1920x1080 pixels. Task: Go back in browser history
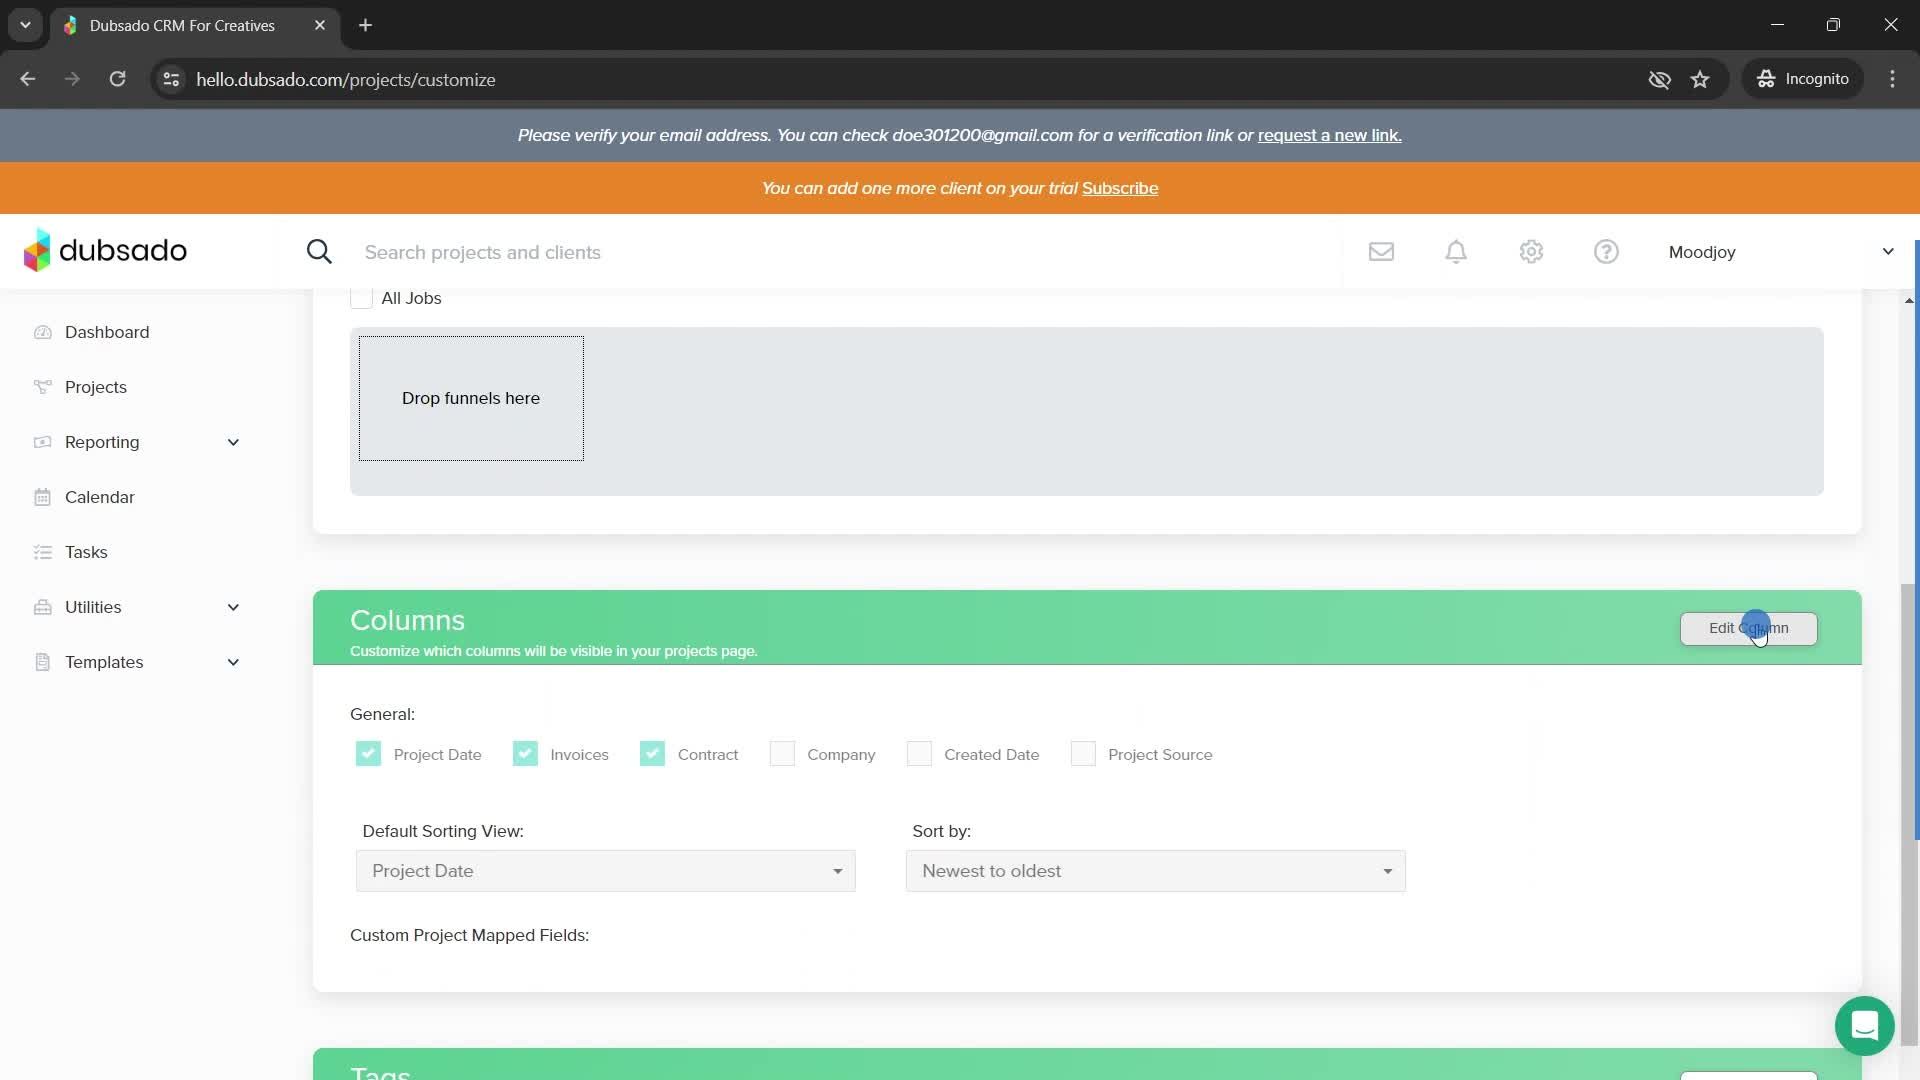coord(28,79)
